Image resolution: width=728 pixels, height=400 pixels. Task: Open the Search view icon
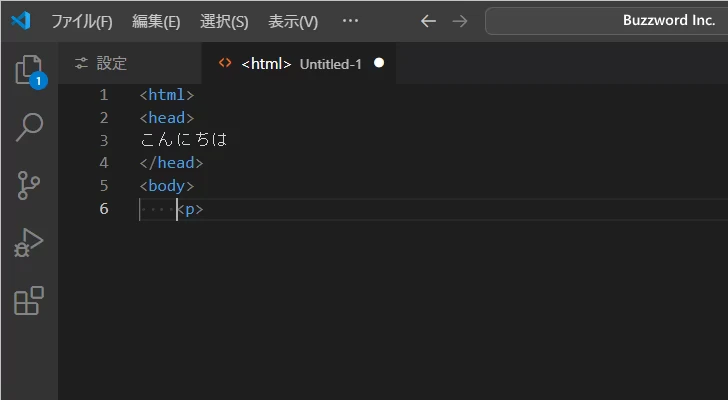point(29,127)
